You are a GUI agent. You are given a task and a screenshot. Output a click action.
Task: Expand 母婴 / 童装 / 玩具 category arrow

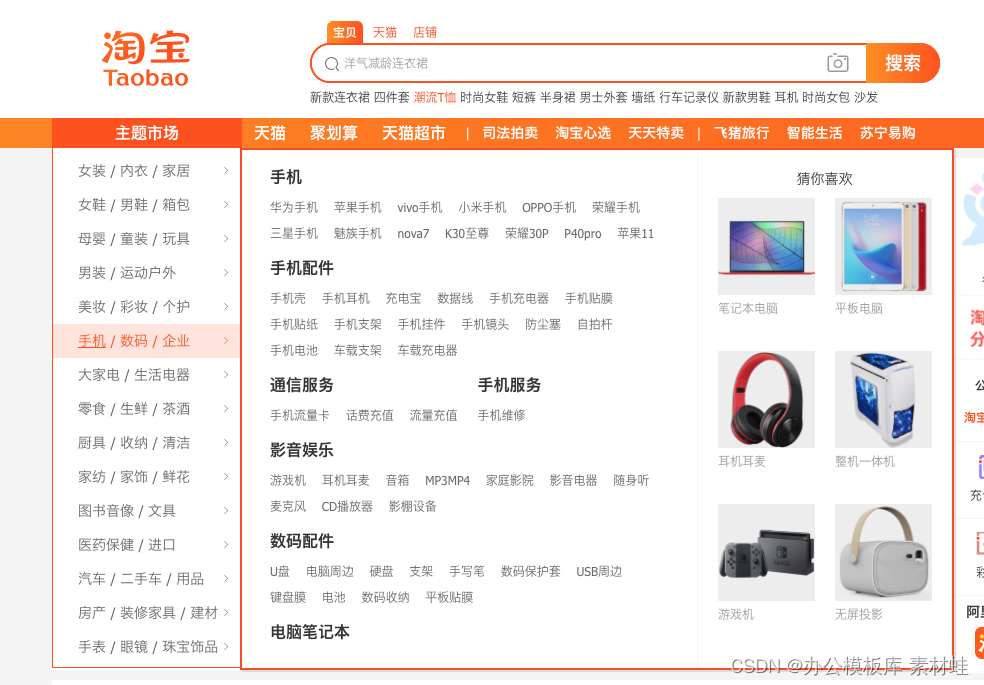click(x=226, y=238)
